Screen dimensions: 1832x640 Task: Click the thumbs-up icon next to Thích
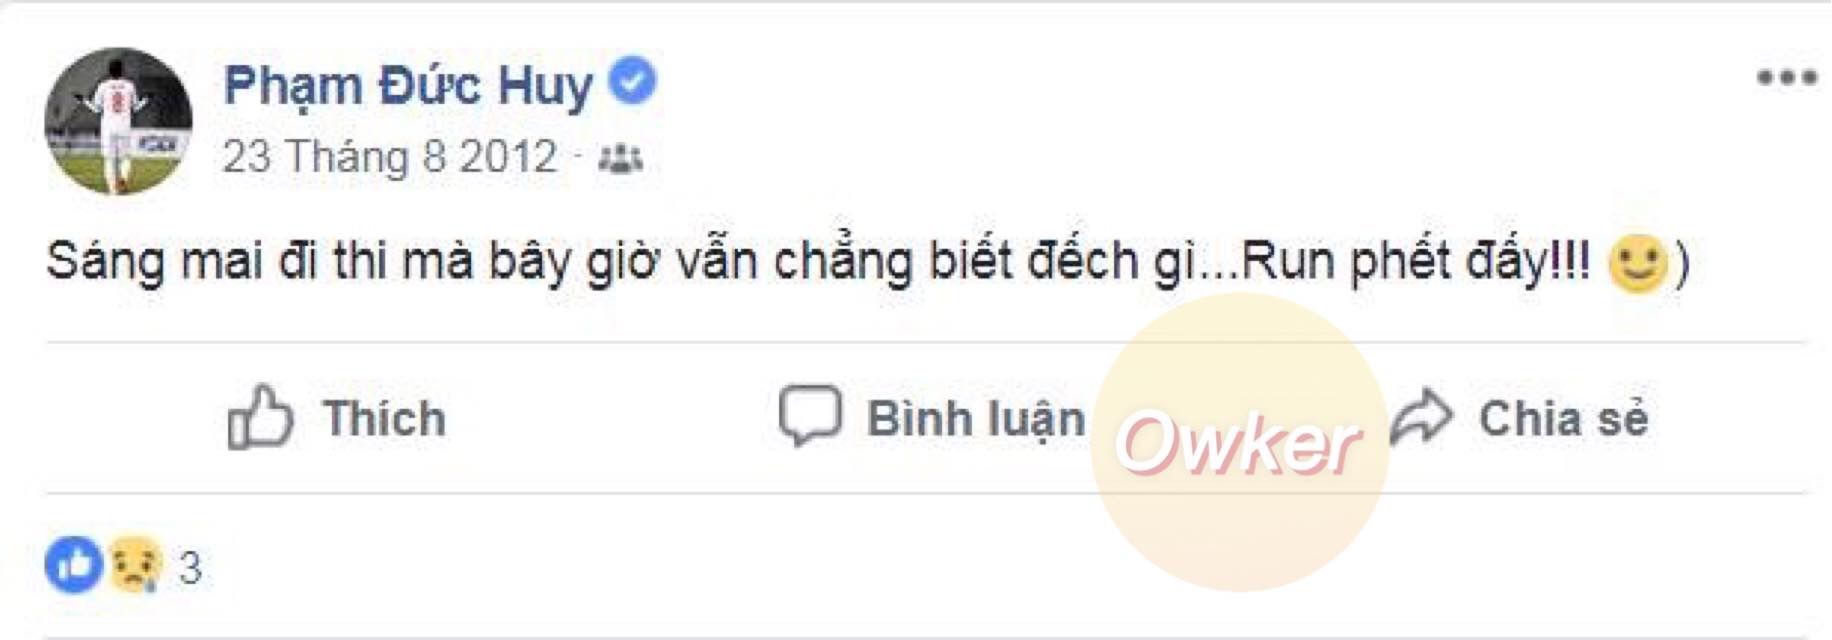[x=260, y=417]
